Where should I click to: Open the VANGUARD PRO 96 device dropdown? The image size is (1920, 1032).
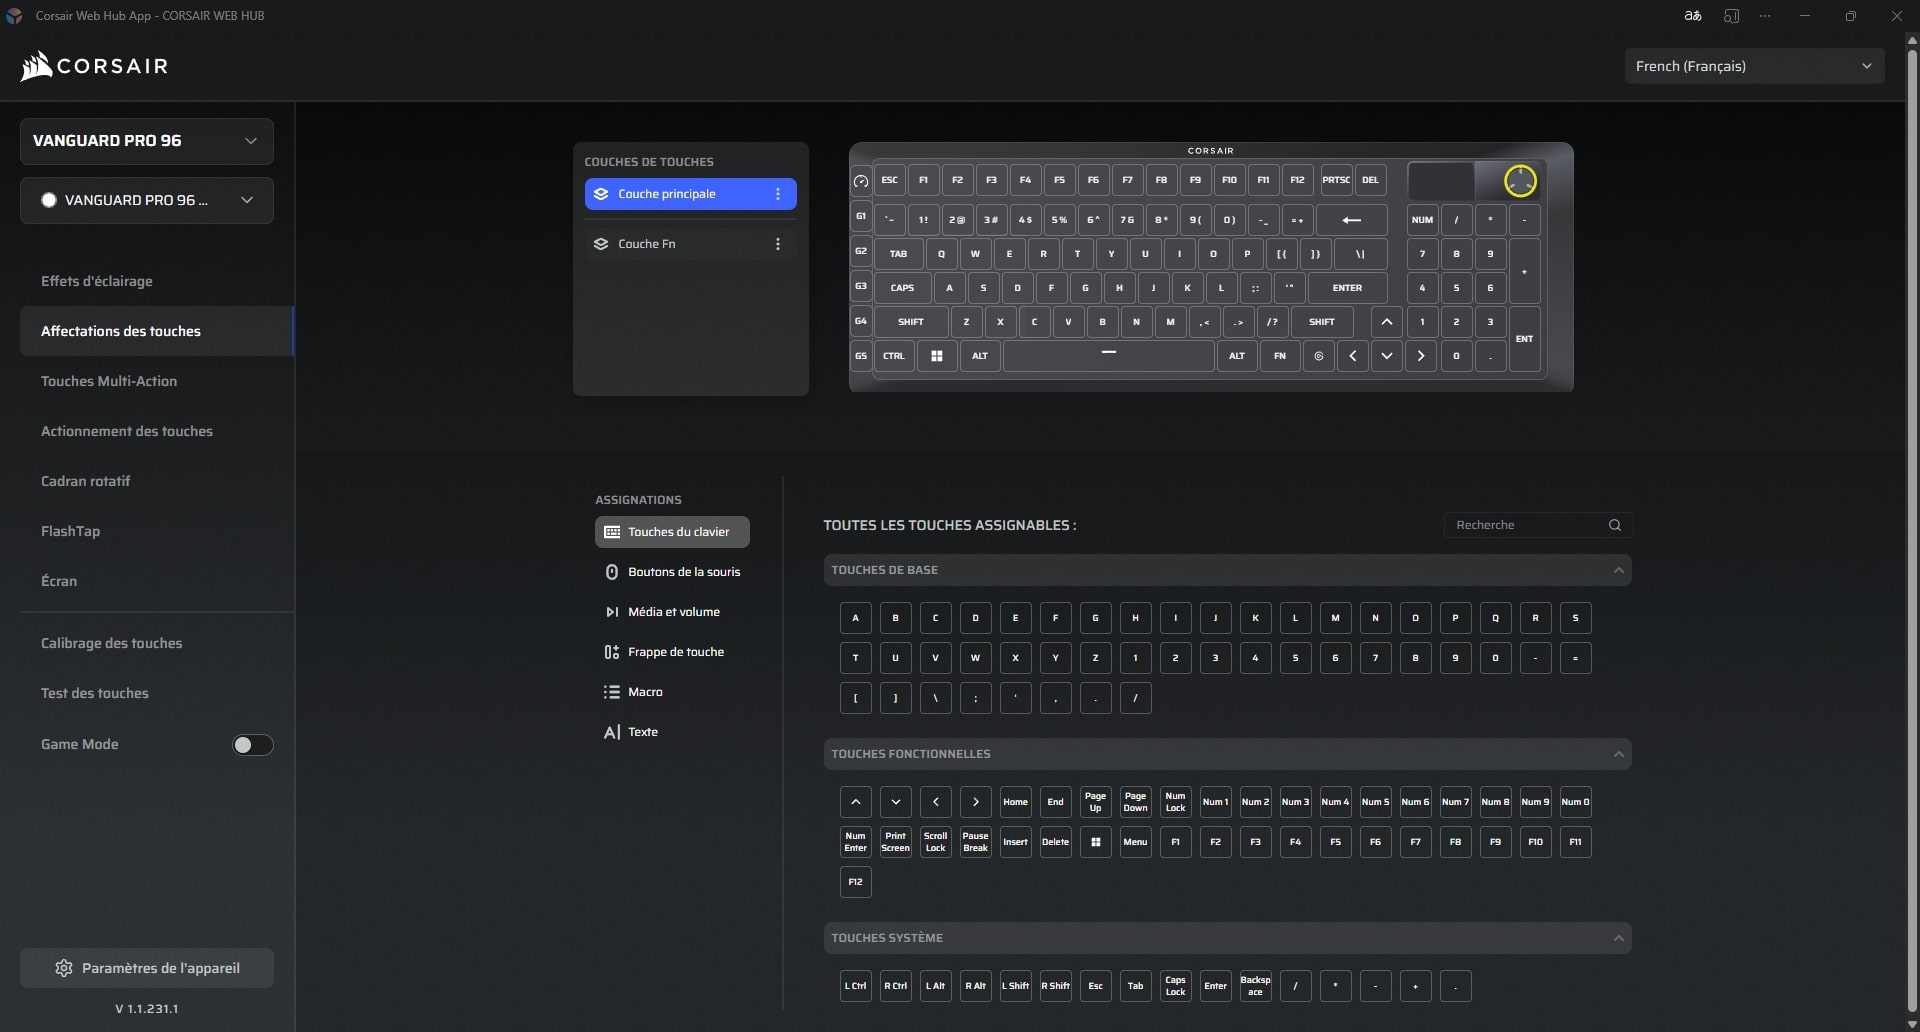tap(146, 141)
